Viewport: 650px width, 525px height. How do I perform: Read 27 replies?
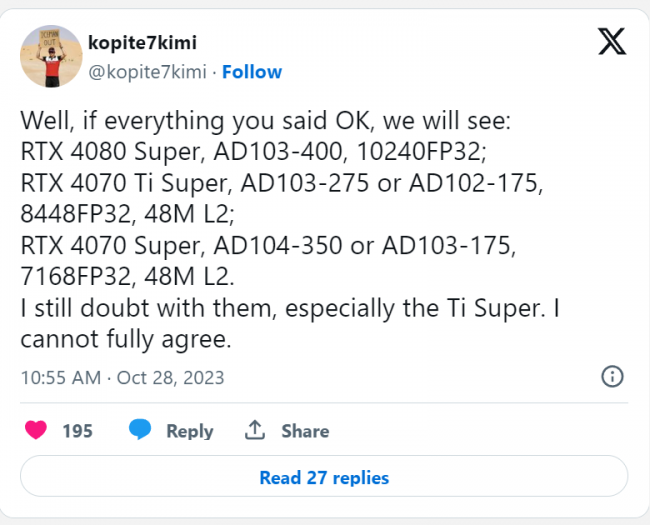click(324, 477)
